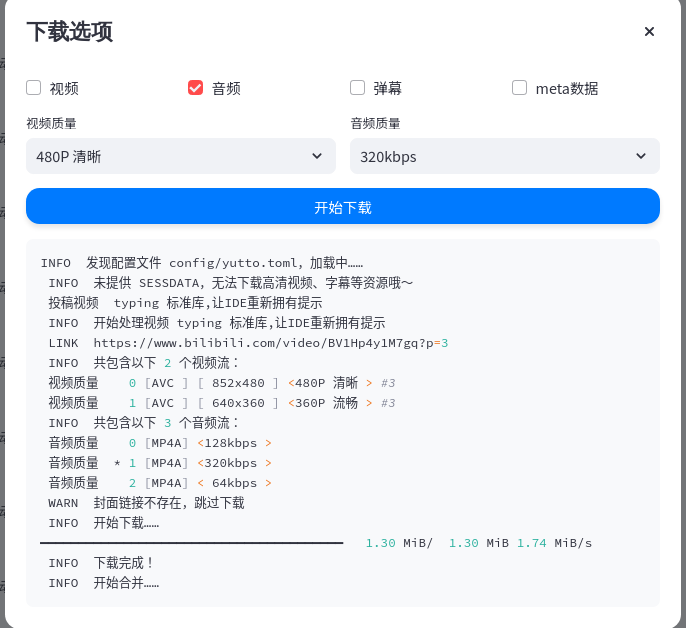
Task: Click the 开始合并 log line at the bottom
Action: click(x=126, y=583)
